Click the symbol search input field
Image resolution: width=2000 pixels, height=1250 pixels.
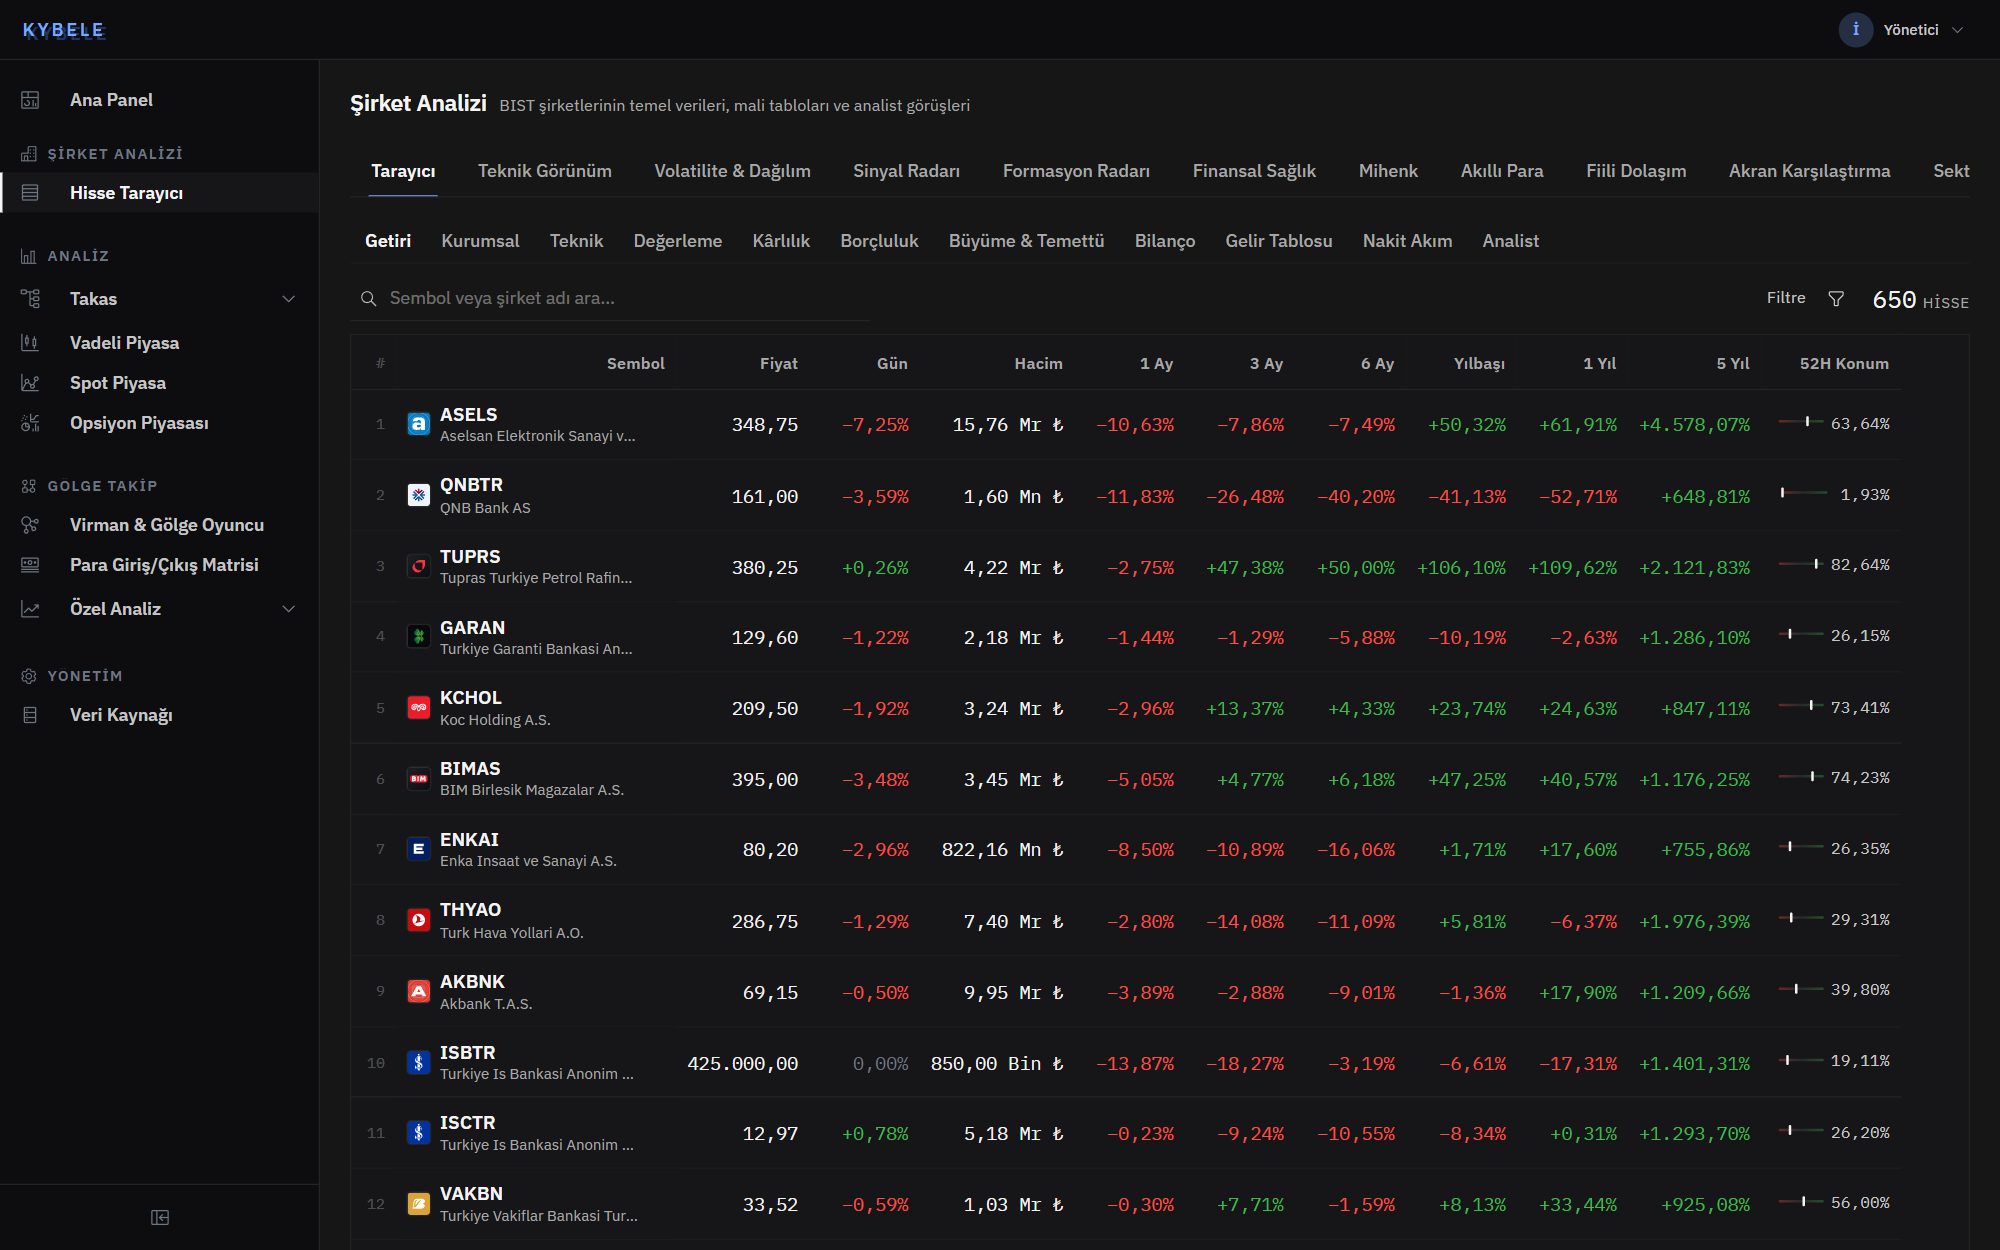click(x=610, y=298)
